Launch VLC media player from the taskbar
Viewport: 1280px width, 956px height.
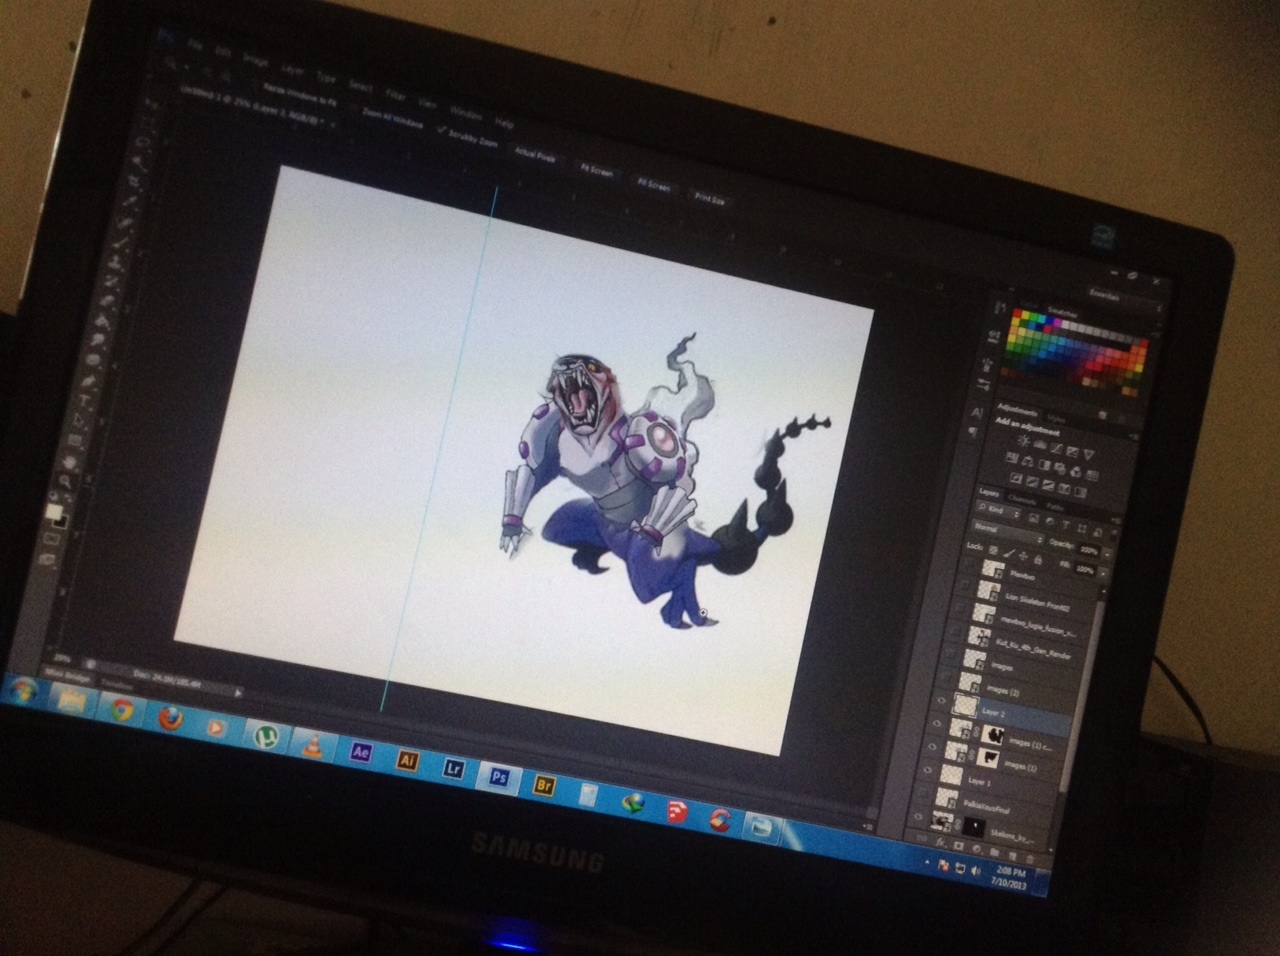tap(312, 744)
